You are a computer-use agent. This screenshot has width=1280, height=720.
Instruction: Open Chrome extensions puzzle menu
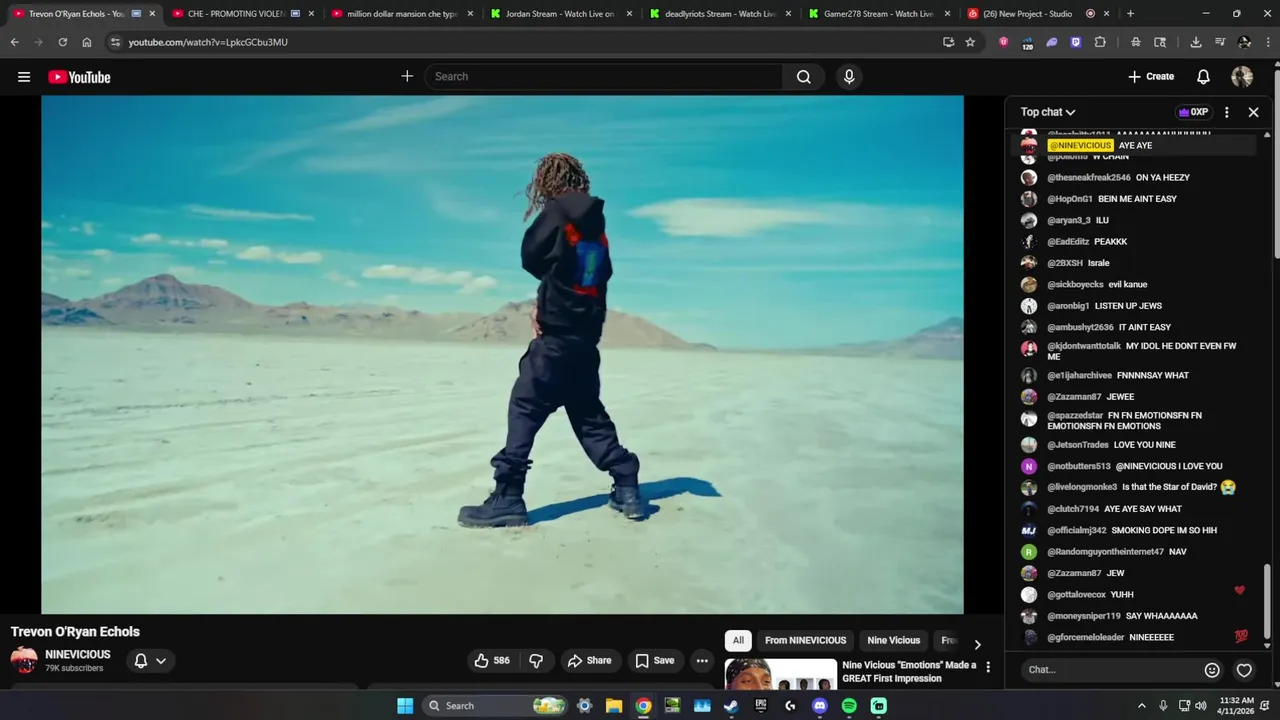pyautogui.click(x=1100, y=42)
